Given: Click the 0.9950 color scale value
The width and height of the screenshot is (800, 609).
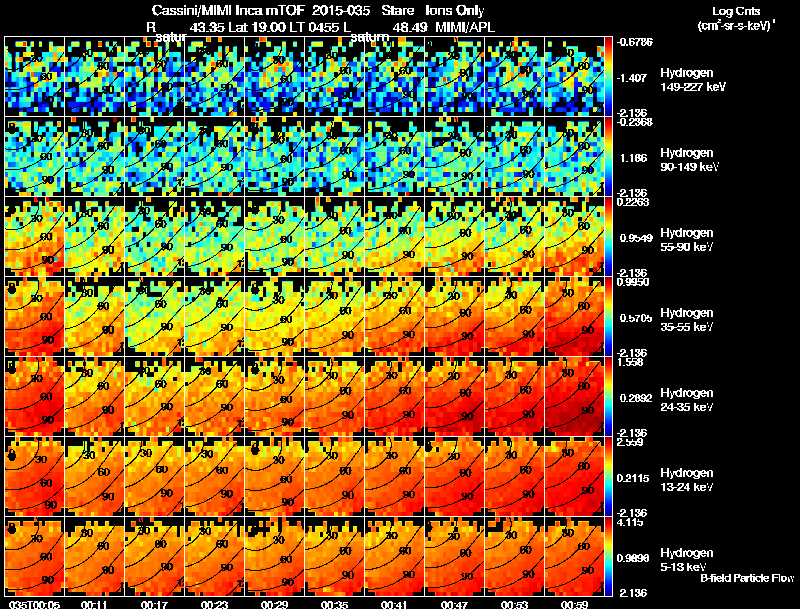Looking at the screenshot, I should 633,282.
